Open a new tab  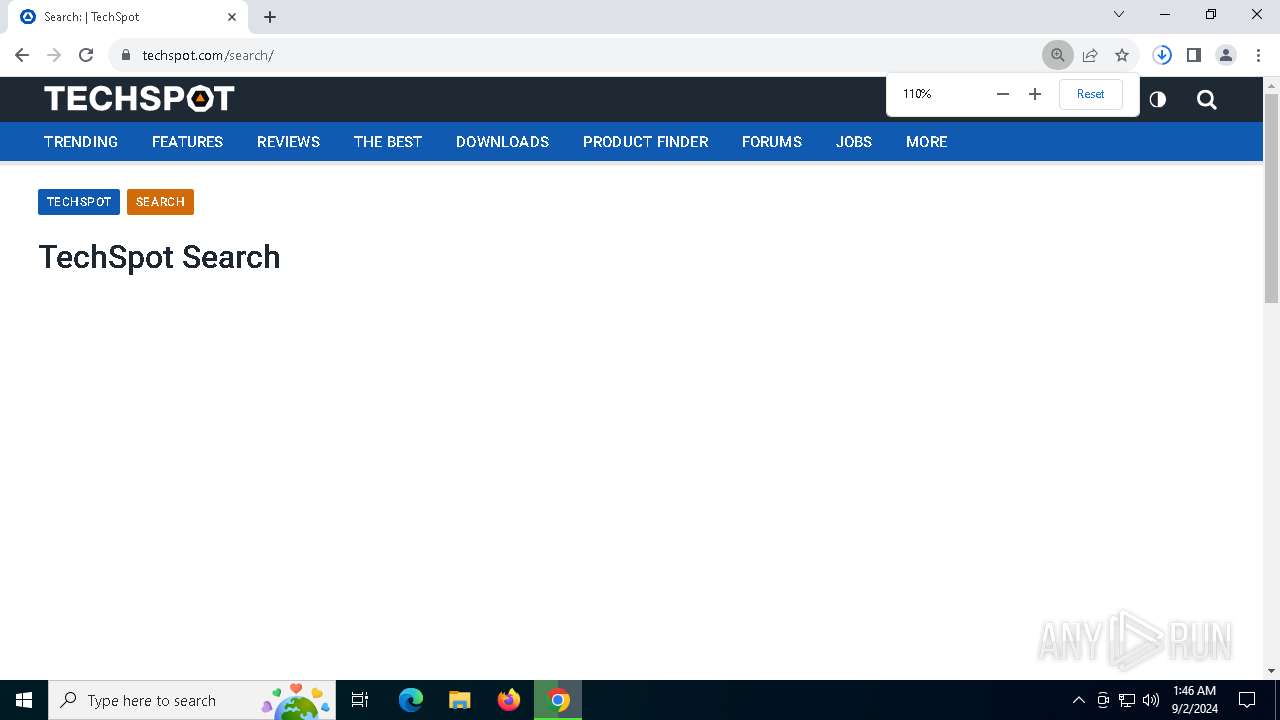(x=270, y=17)
